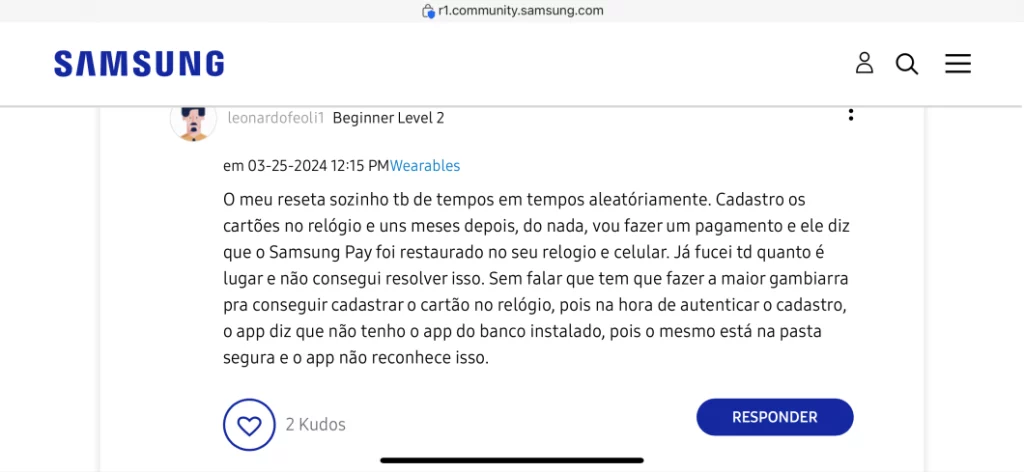1024x472 pixels.
Task: Click the post text mentioning Samsung Pay
Action: tap(534, 279)
